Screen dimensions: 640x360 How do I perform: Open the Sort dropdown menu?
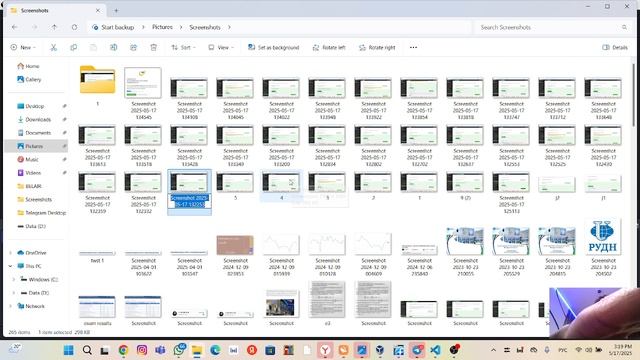tap(183, 47)
